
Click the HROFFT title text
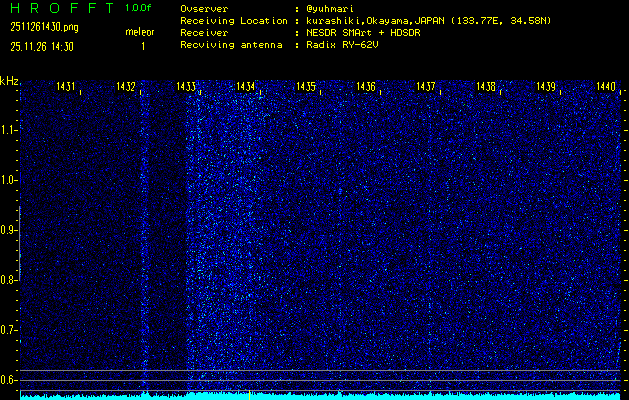click(59, 8)
